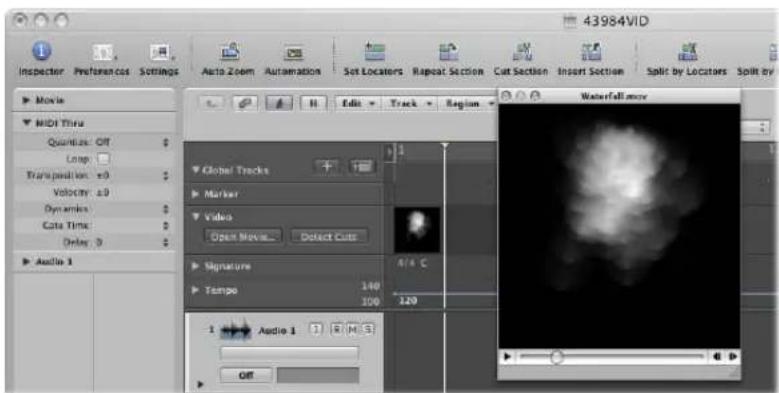This screenshot has width=779, height=393.
Task: Collapse the Video global track
Action: click(x=195, y=217)
